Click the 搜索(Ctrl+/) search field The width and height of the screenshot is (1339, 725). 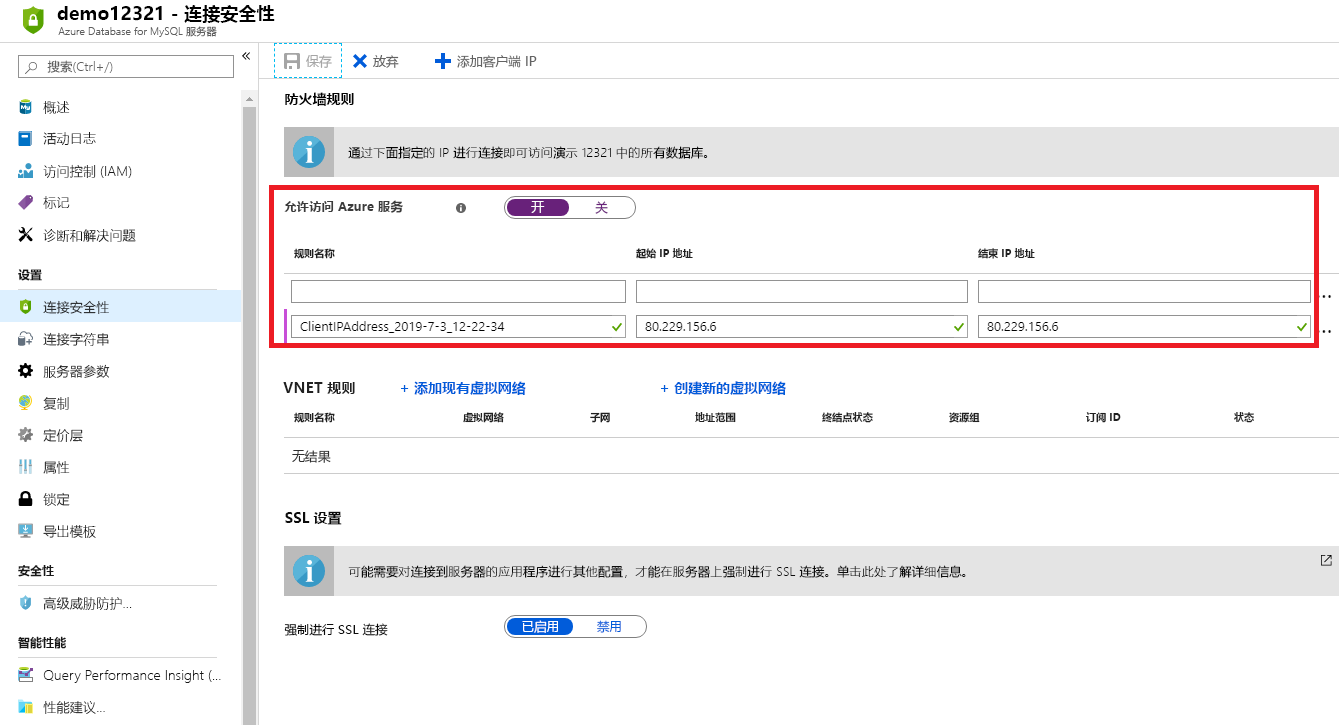(126, 66)
